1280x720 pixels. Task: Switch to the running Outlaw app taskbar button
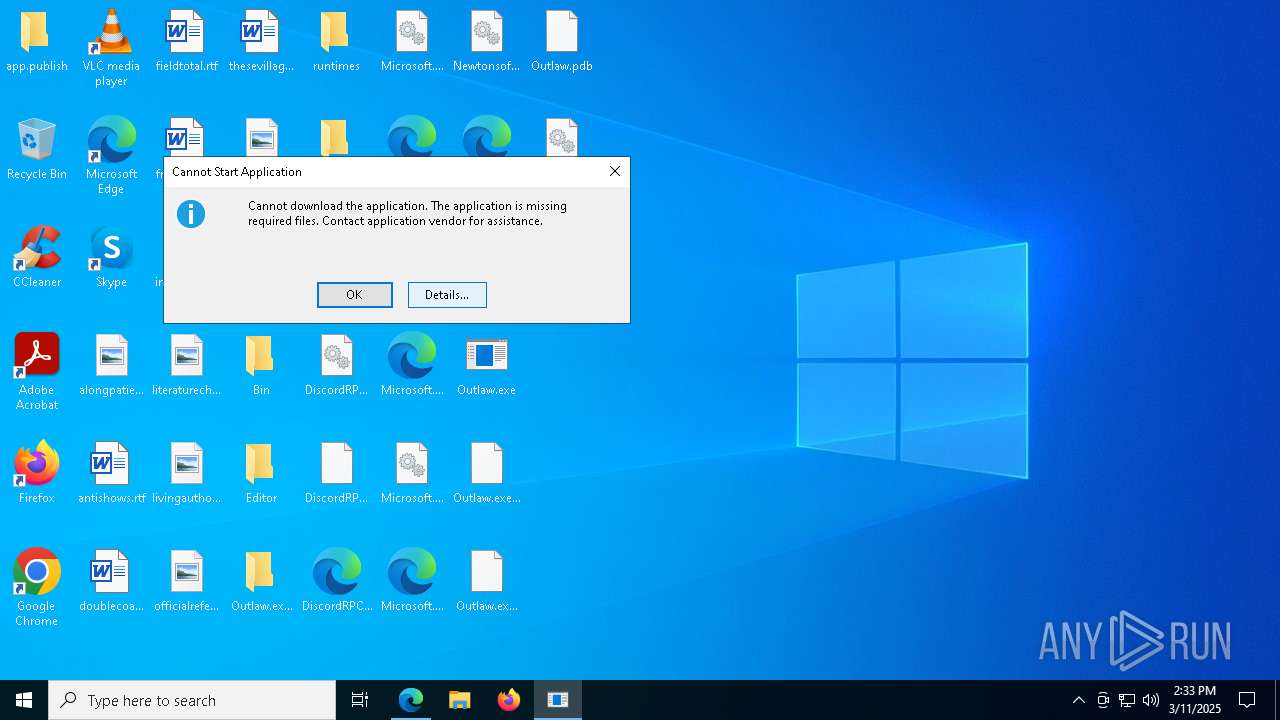(558, 700)
